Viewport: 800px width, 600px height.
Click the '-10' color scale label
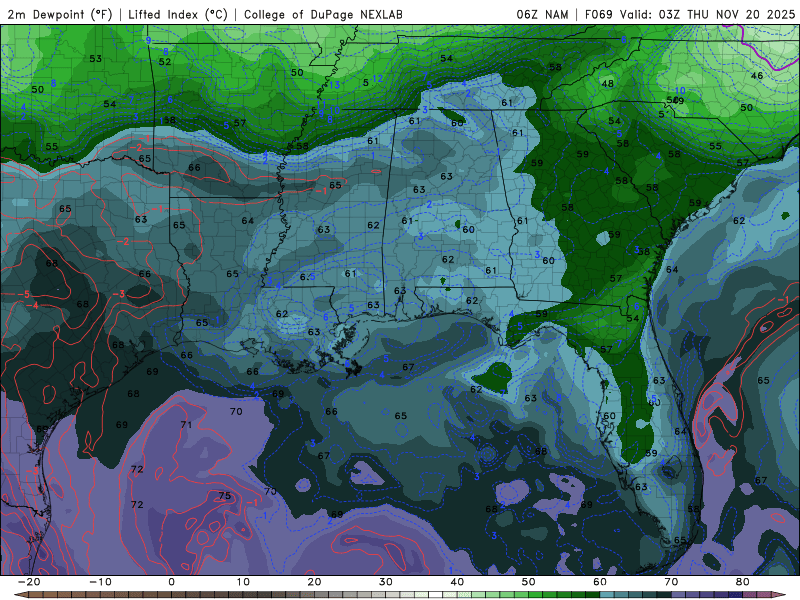[100, 582]
